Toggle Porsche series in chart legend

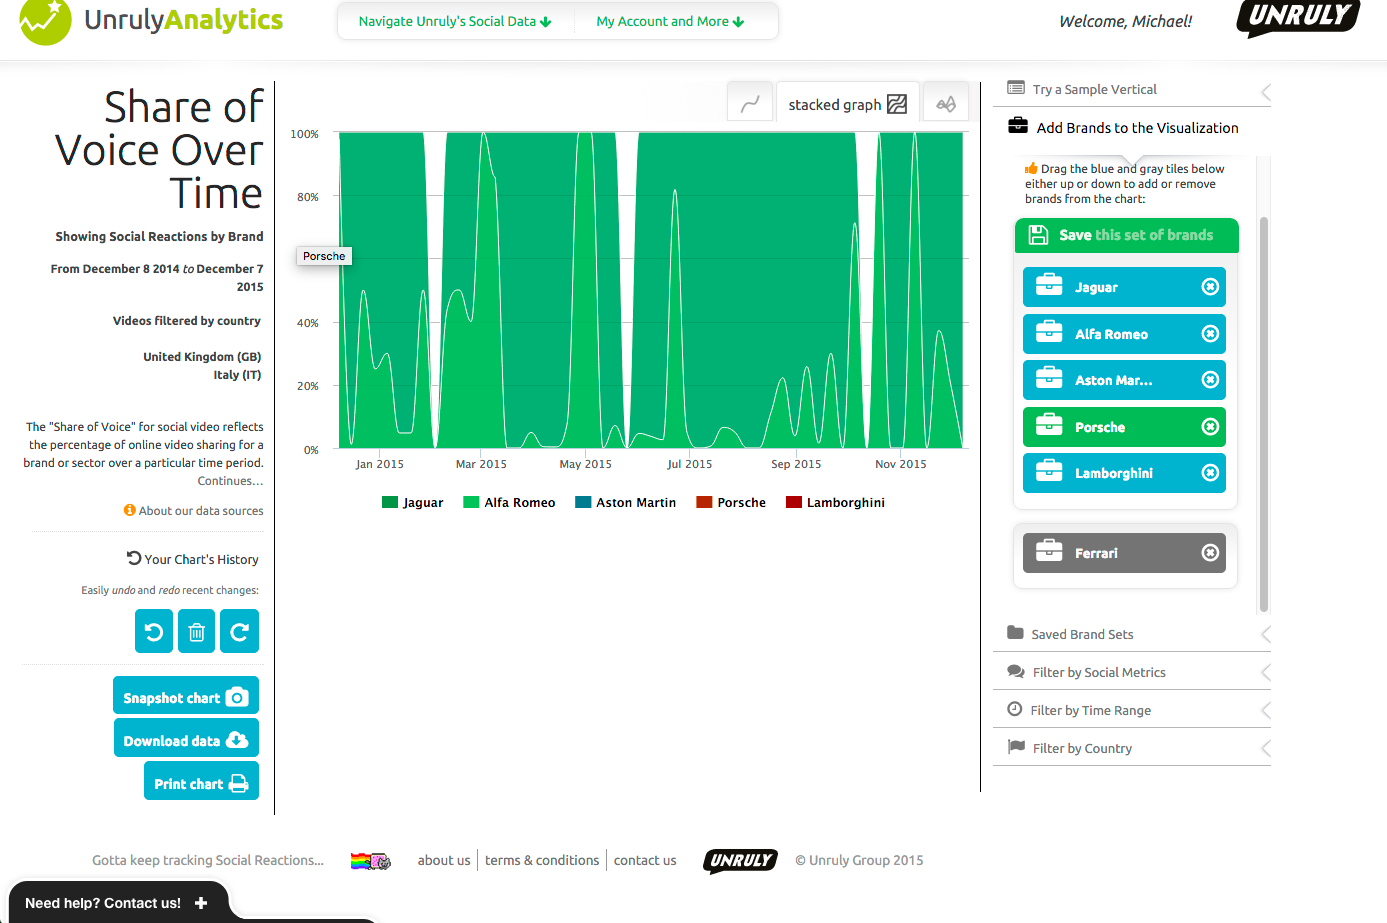[x=731, y=503]
